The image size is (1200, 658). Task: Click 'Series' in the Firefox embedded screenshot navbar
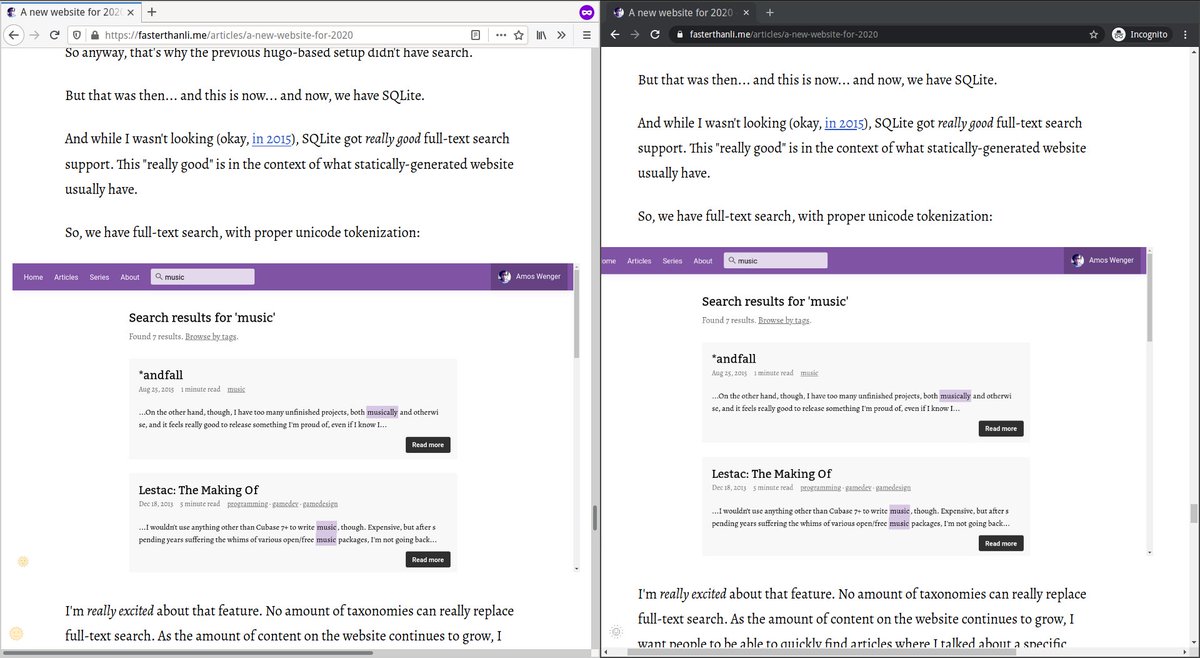(99, 277)
